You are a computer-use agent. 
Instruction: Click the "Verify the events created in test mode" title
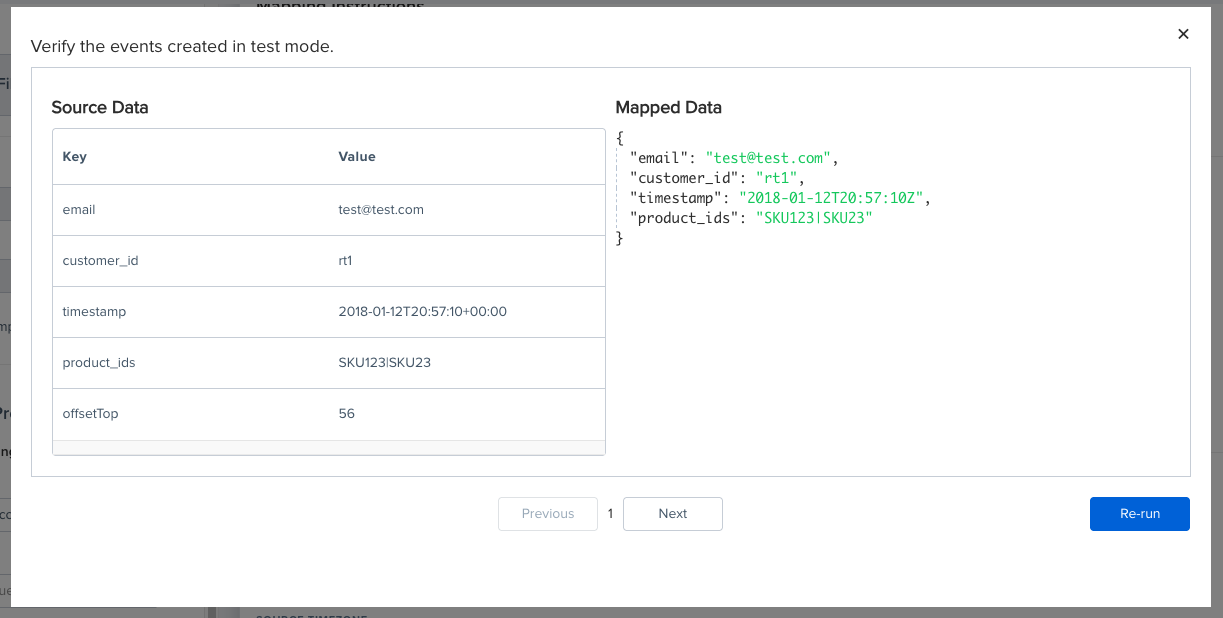tap(182, 47)
